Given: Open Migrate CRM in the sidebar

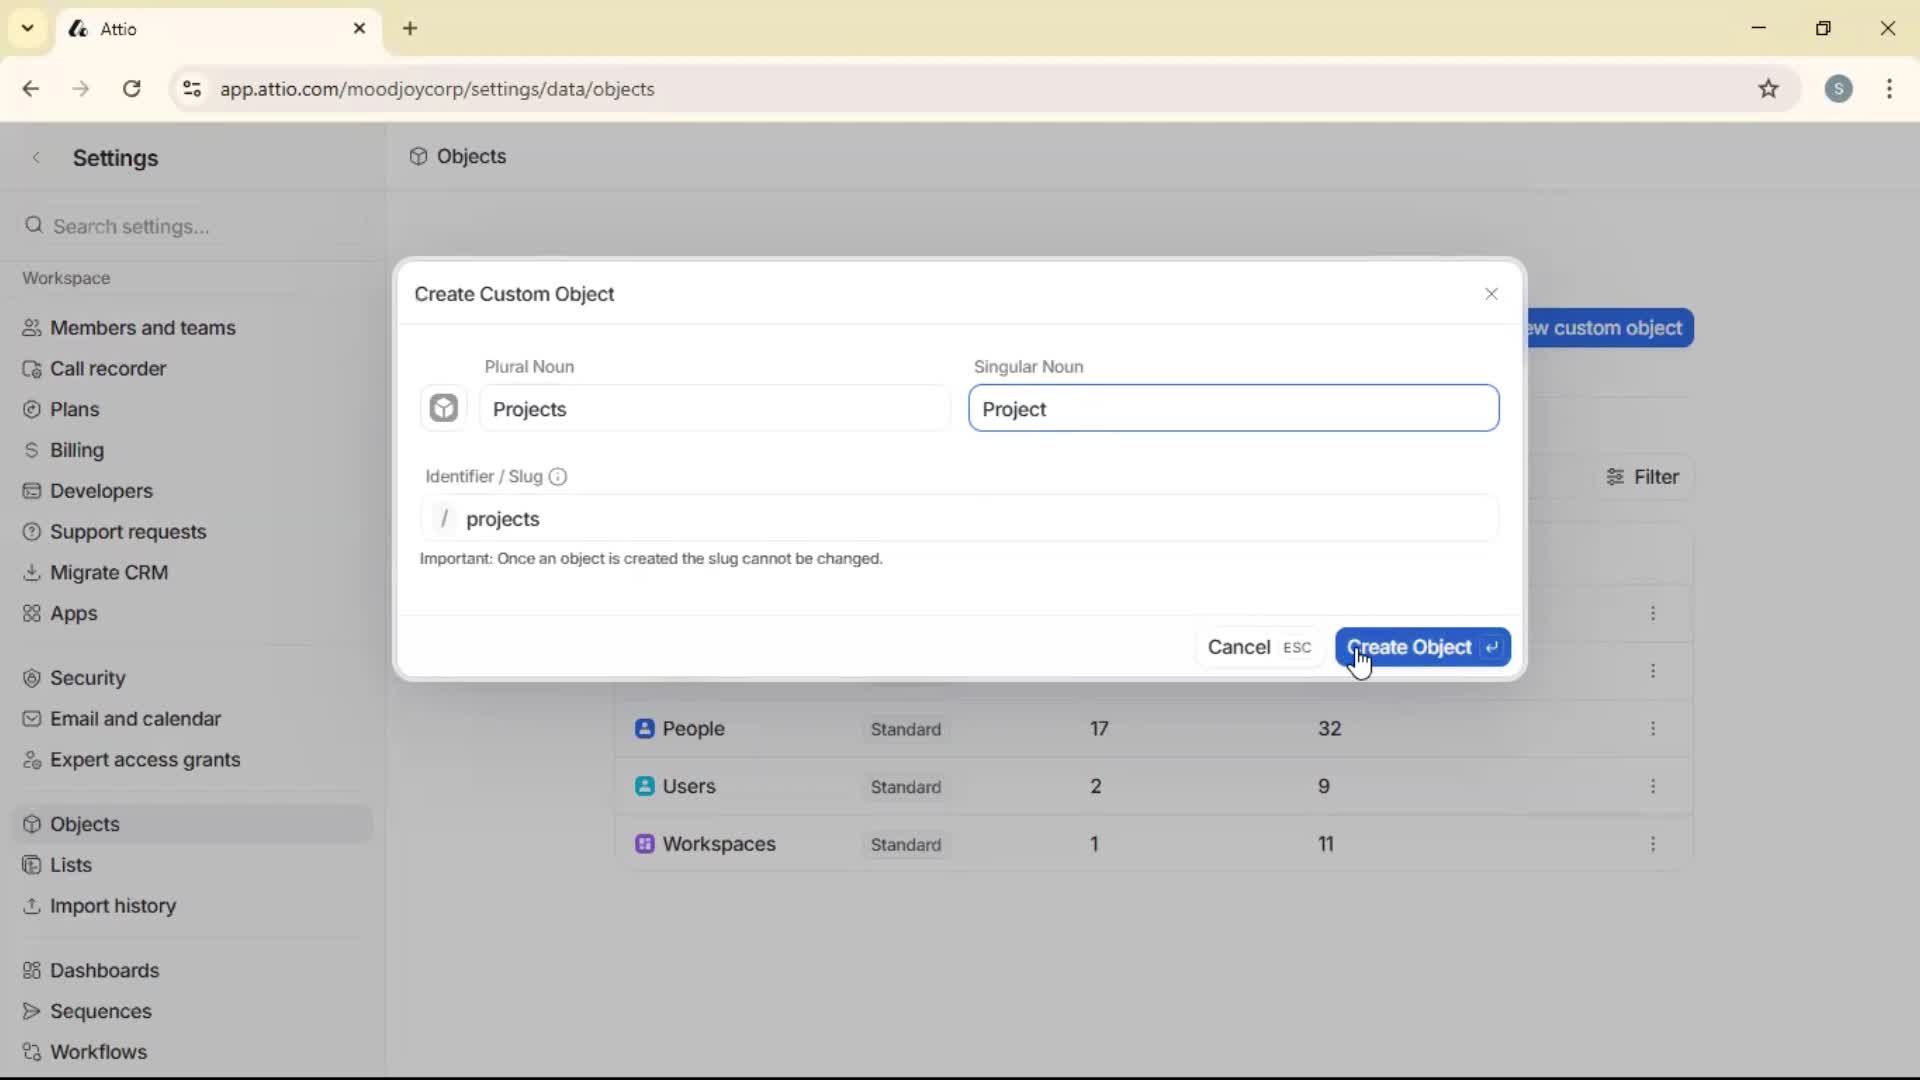Looking at the screenshot, I should pos(109,572).
